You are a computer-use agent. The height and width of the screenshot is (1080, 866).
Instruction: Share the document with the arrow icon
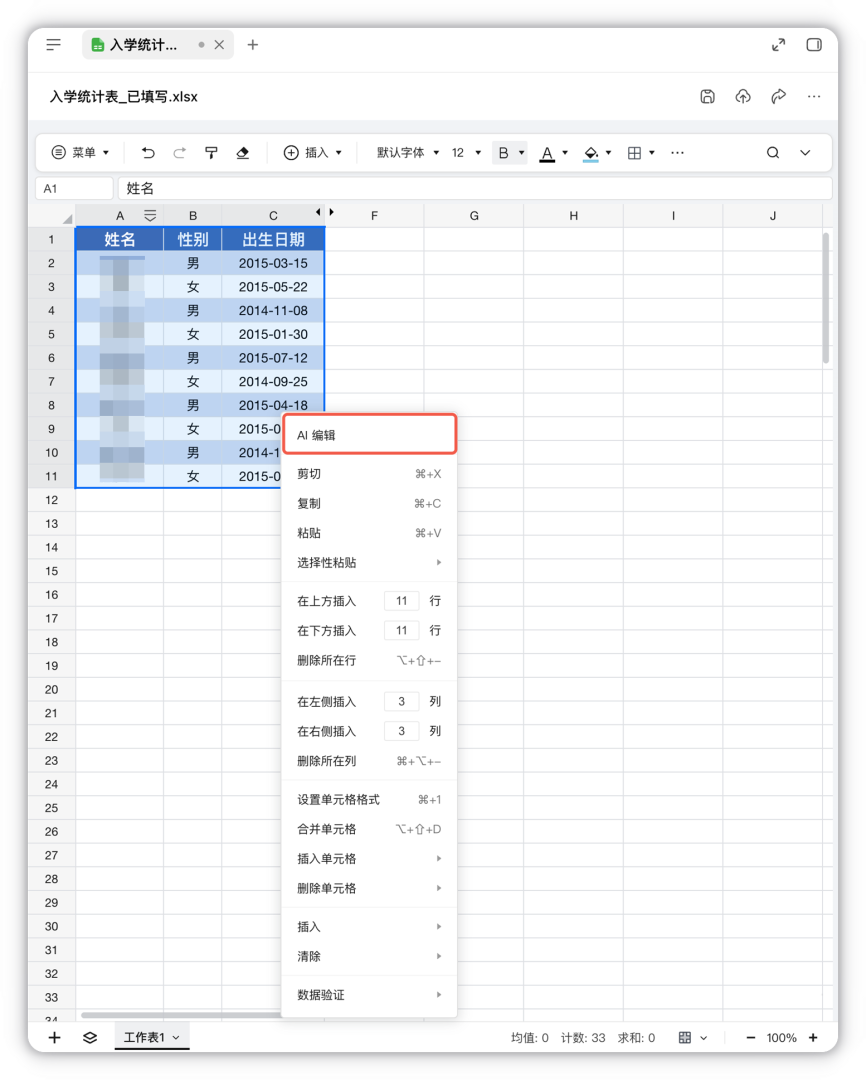point(779,96)
